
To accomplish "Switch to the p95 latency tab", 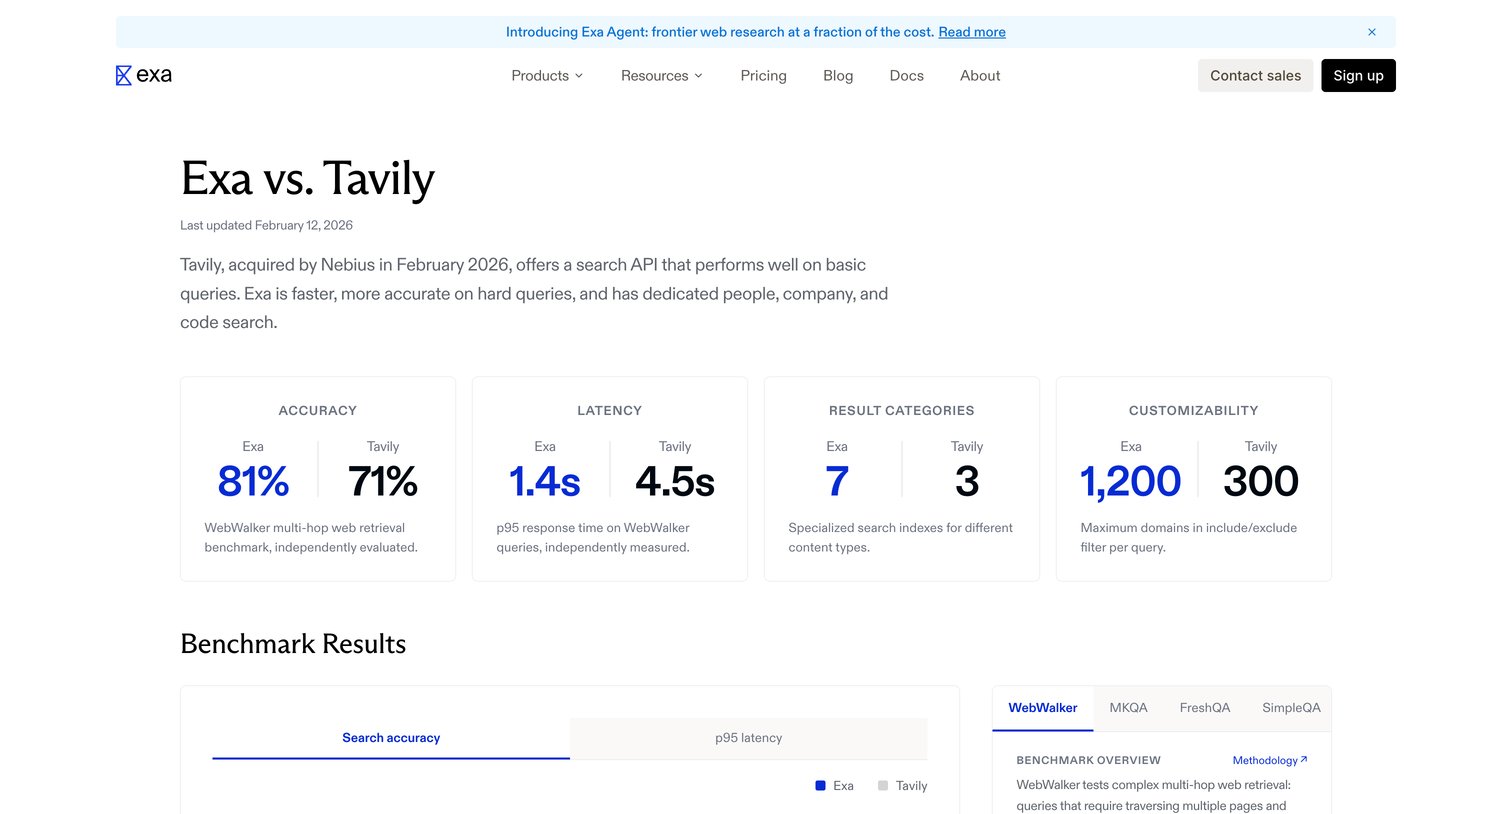I will [x=749, y=738].
